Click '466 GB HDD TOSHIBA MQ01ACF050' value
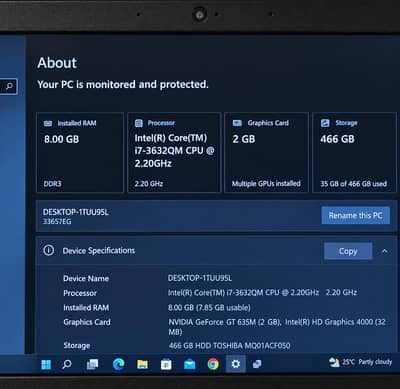This screenshot has height=389, width=400. tap(229, 345)
